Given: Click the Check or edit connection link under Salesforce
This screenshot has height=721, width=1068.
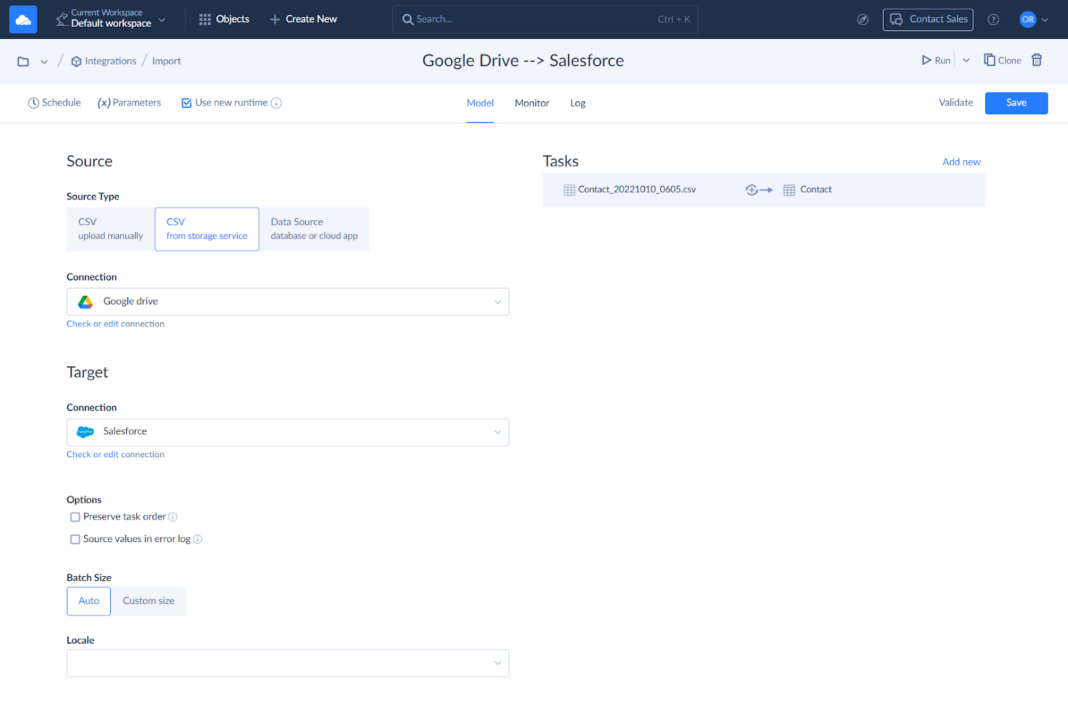Looking at the screenshot, I should [114, 454].
